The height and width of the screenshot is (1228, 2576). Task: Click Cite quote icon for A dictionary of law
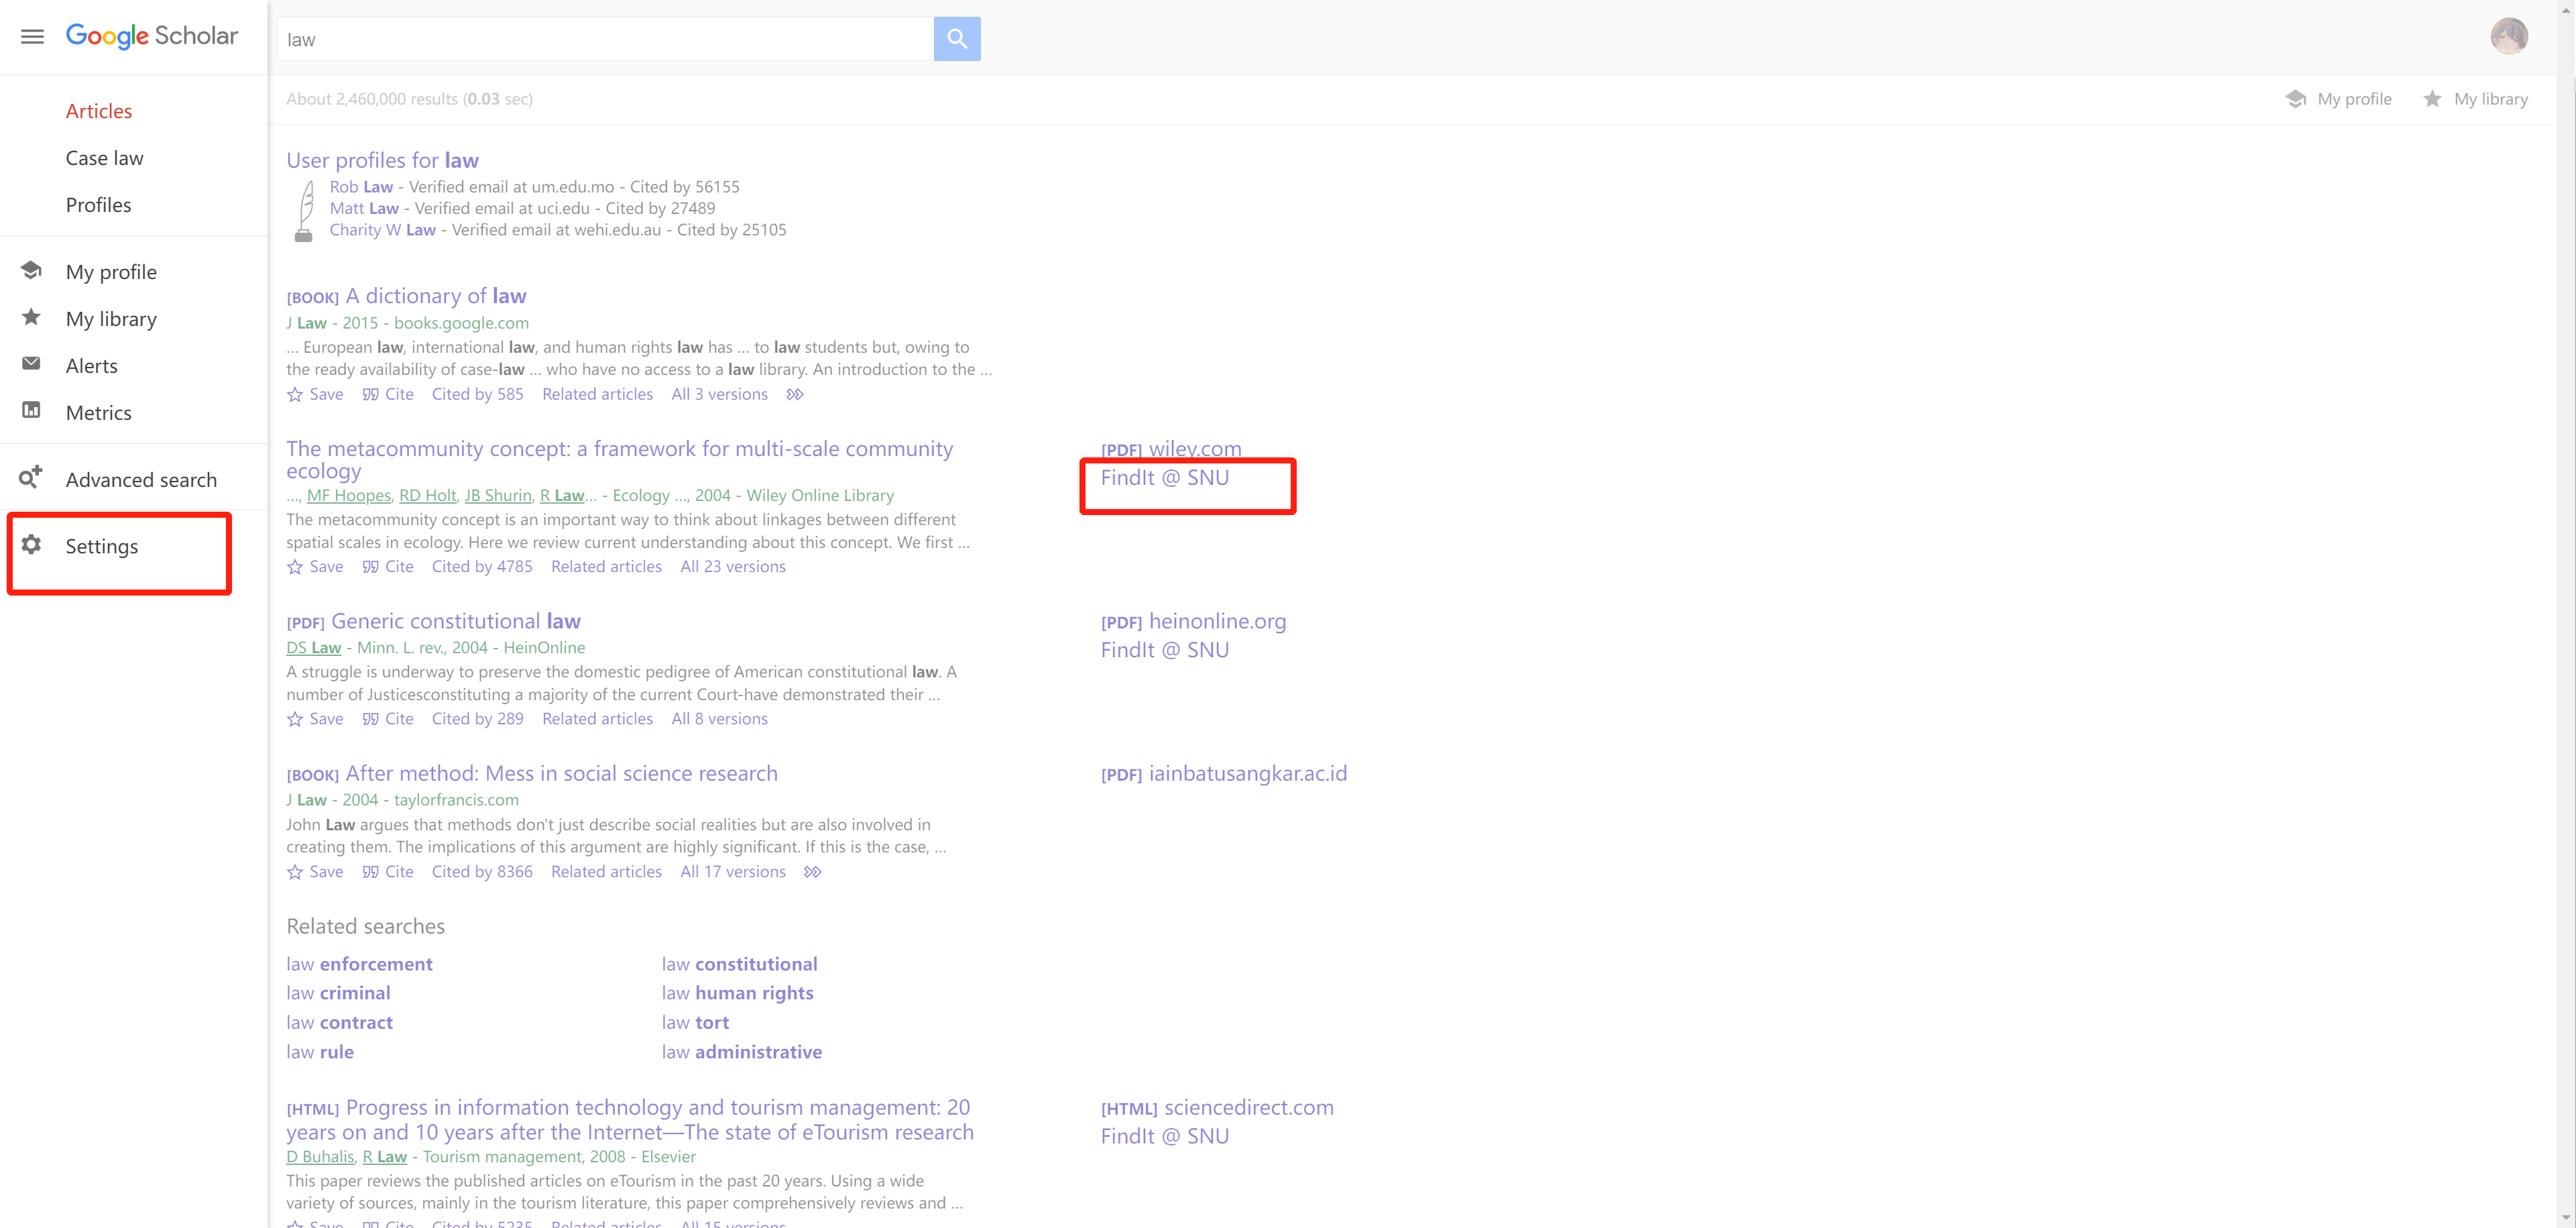(370, 394)
